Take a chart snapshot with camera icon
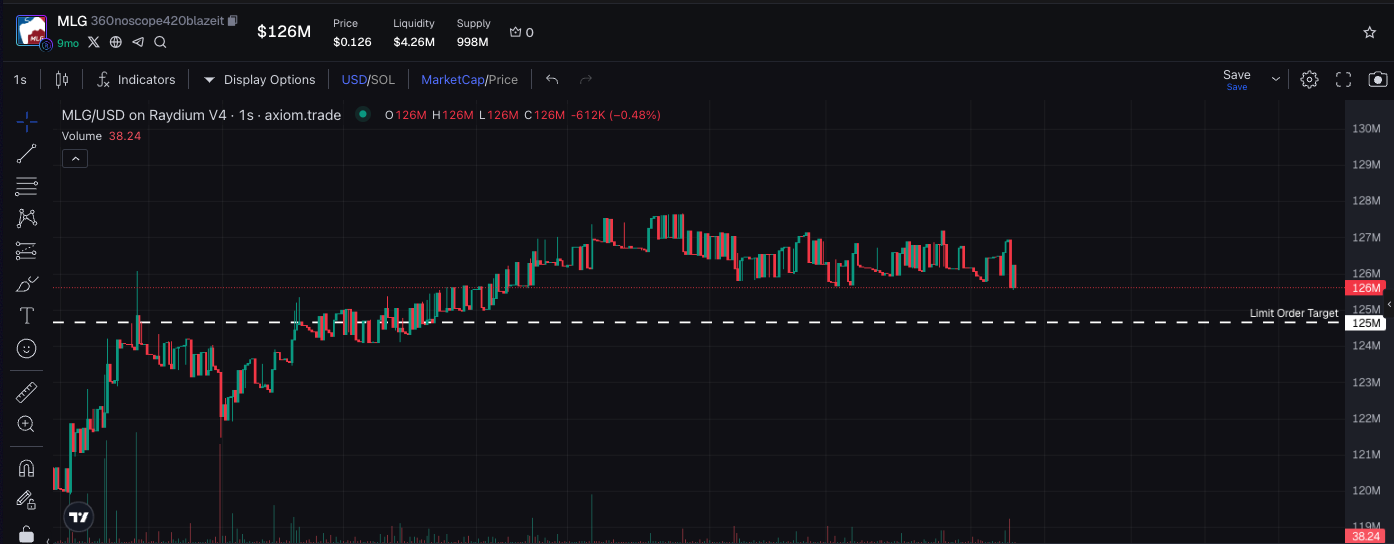The height and width of the screenshot is (544, 1394). tap(1377, 80)
